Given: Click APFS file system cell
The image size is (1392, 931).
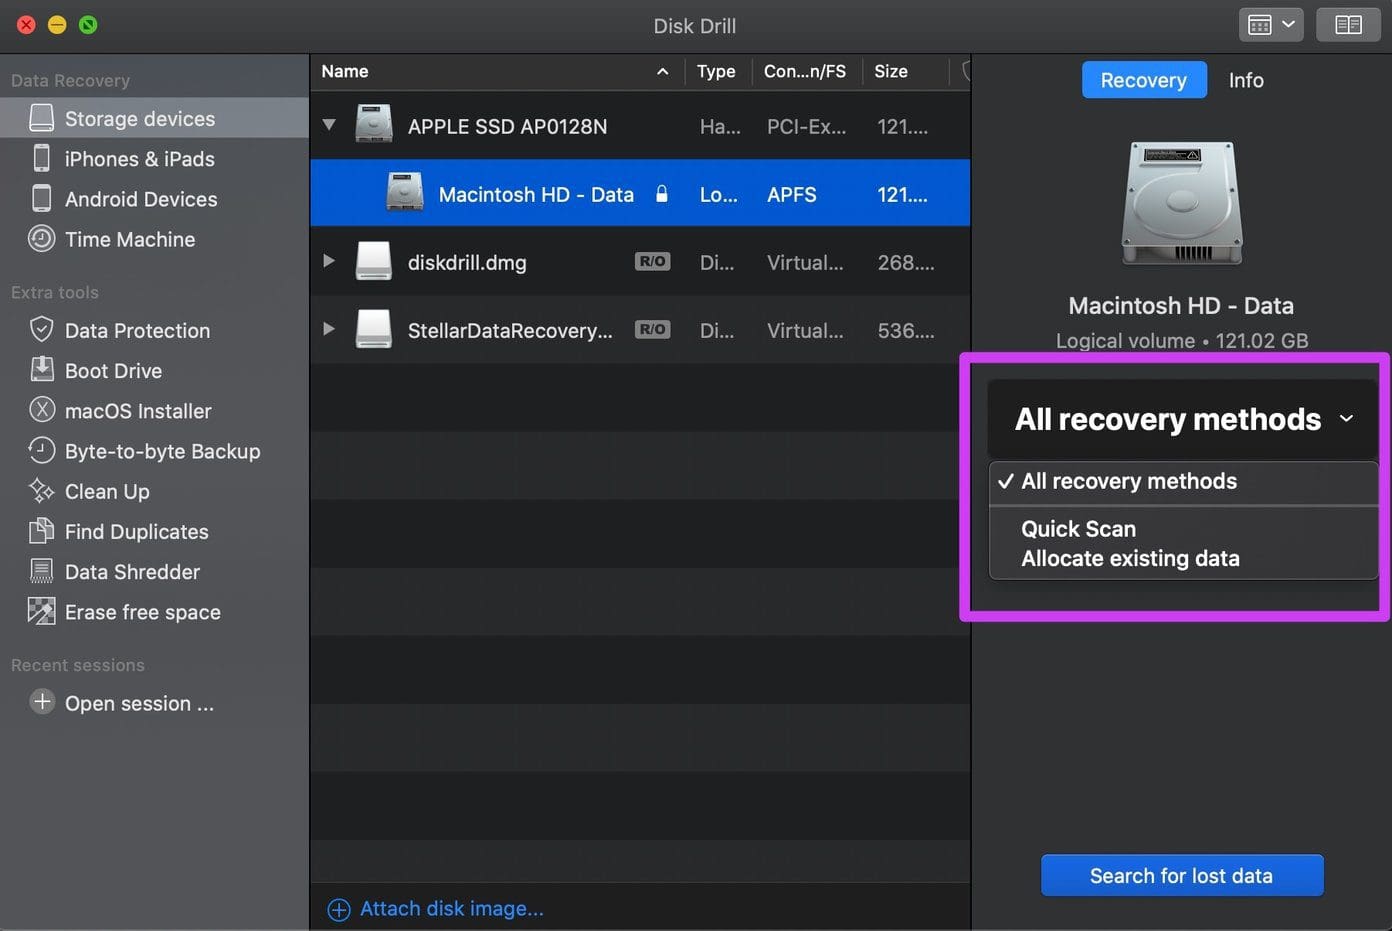Looking at the screenshot, I should pyautogui.click(x=792, y=194).
